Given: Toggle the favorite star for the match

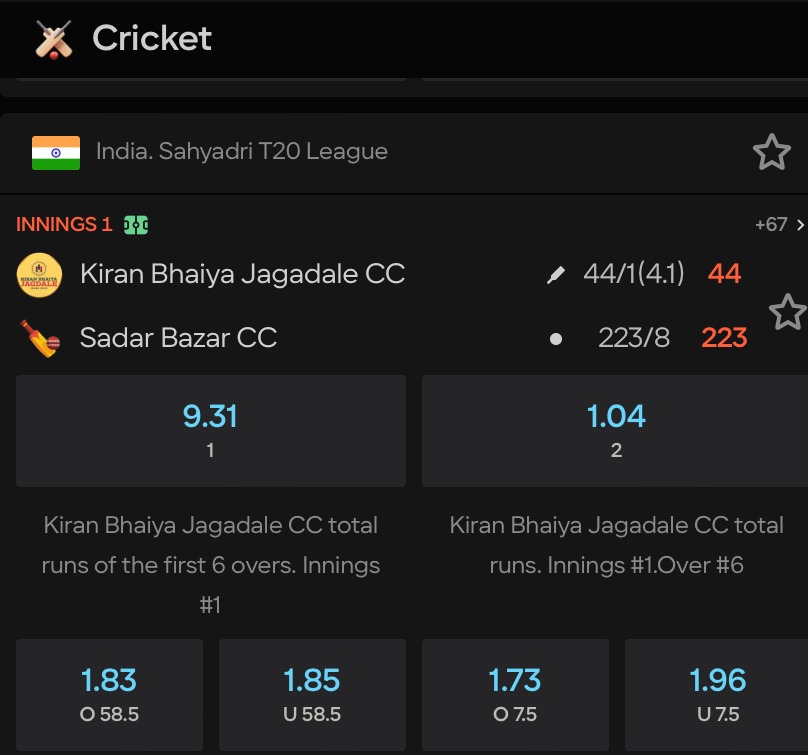Looking at the screenshot, I should [789, 312].
